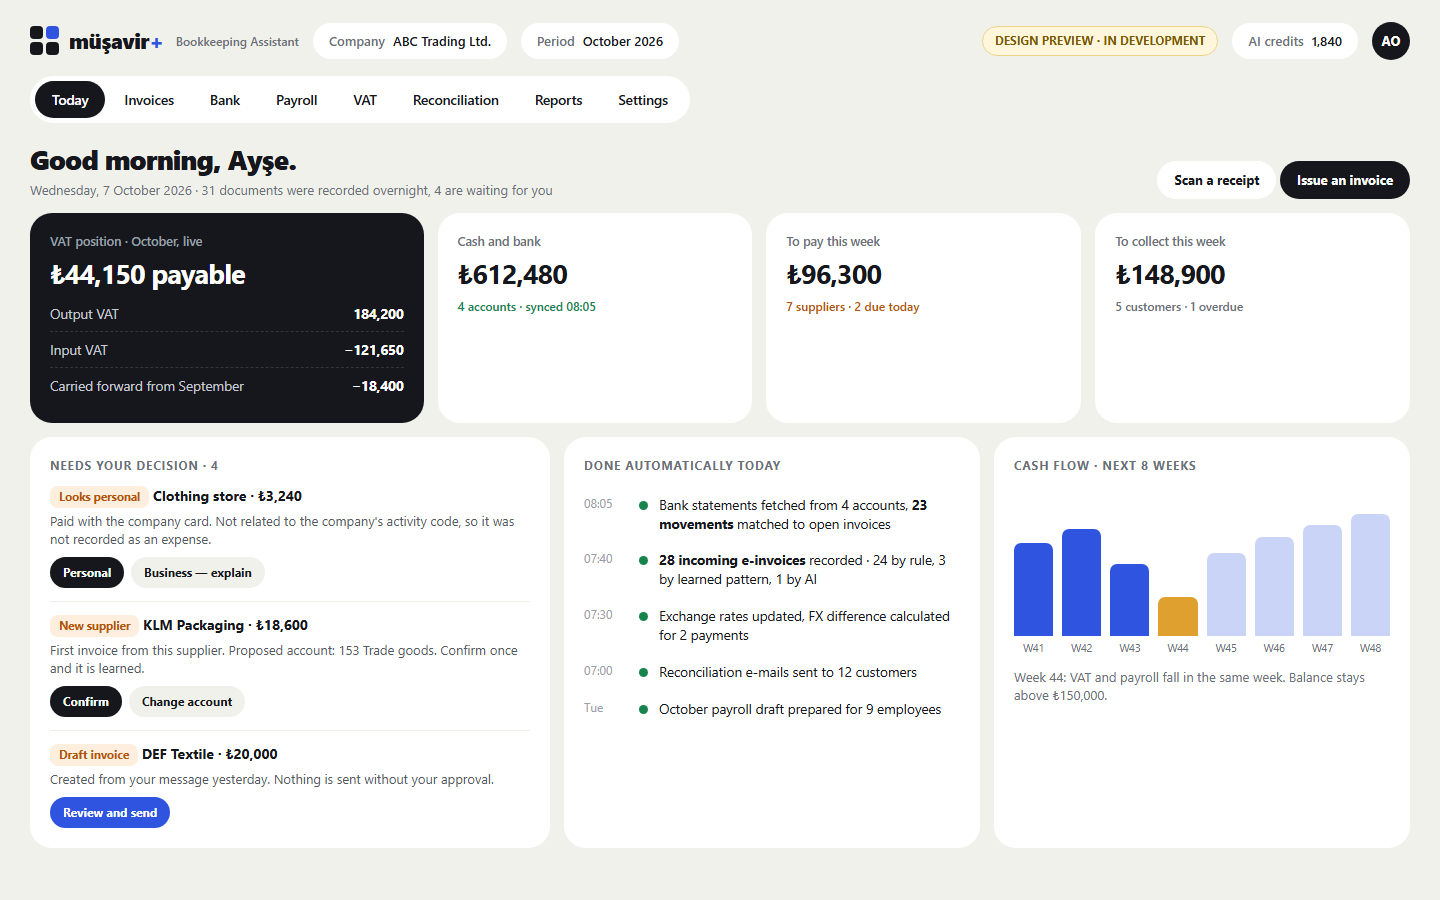This screenshot has height=900, width=1440.
Task: Mark Clothing store expense as Personal
Action: point(87,573)
